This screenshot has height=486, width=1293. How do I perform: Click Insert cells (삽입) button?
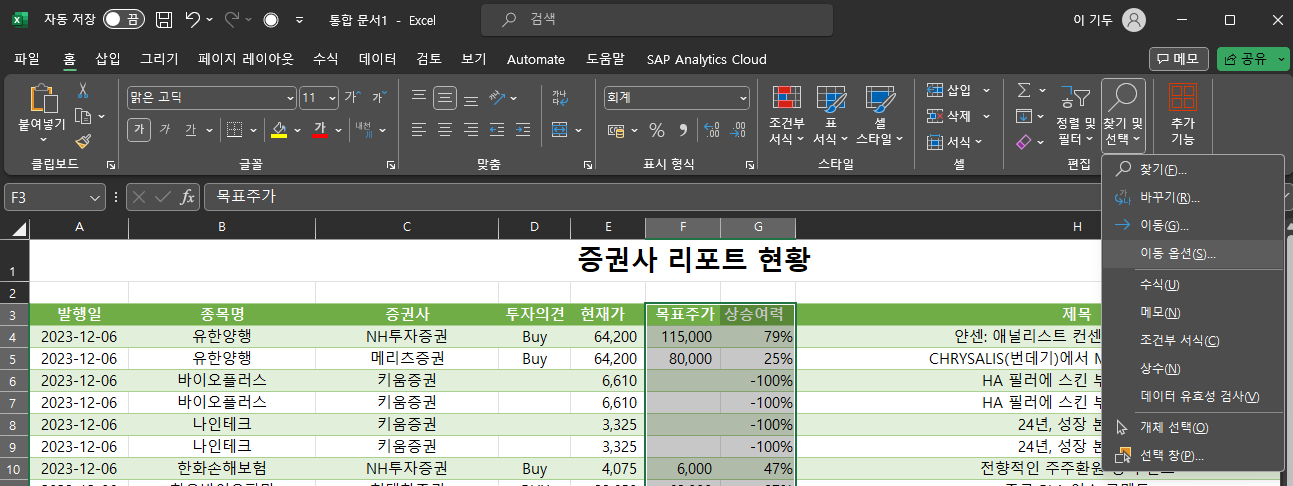tap(951, 90)
